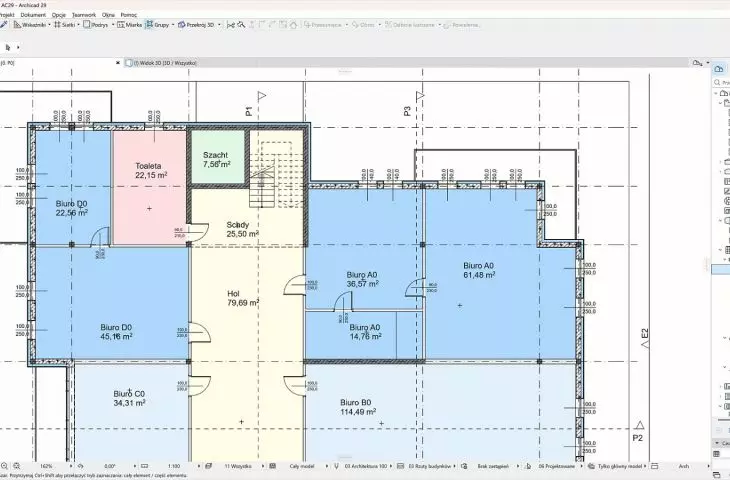This screenshot has height=480, width=730.
Task: Collapse the stories folder tree node
Action: click(x=721, y=103)
